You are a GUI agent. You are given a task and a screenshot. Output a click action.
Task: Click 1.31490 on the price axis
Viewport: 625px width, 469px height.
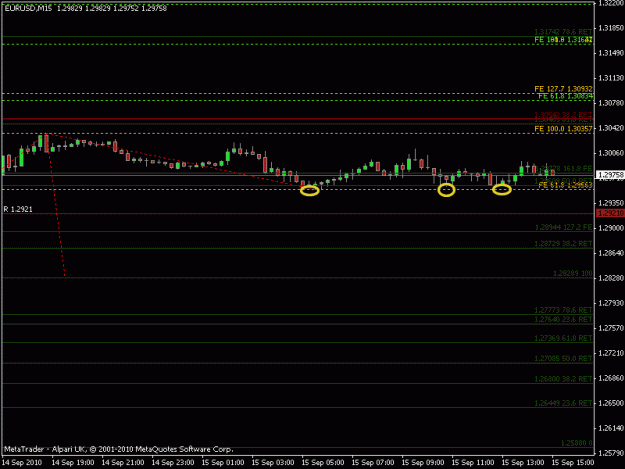(611, 53)
